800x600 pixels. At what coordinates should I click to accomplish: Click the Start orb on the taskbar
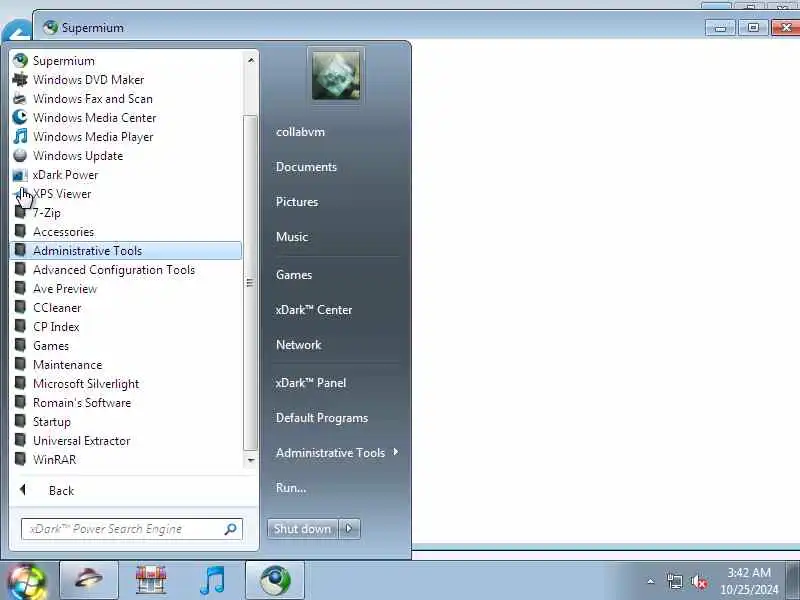pos(27,582)
